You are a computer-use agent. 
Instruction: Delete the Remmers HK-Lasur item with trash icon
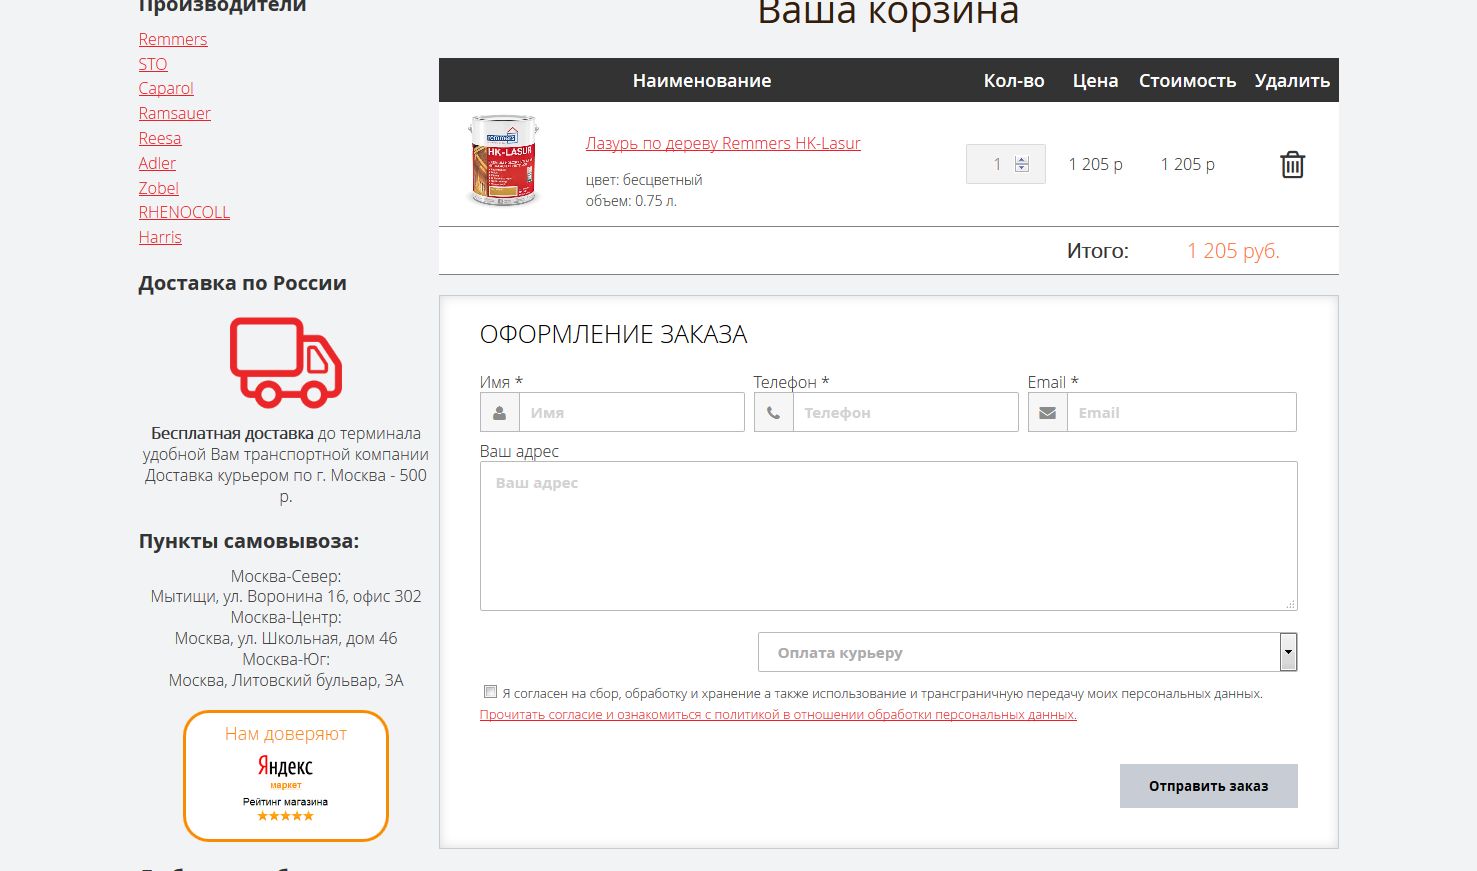pyautogui.click(x=1292, y=165)
